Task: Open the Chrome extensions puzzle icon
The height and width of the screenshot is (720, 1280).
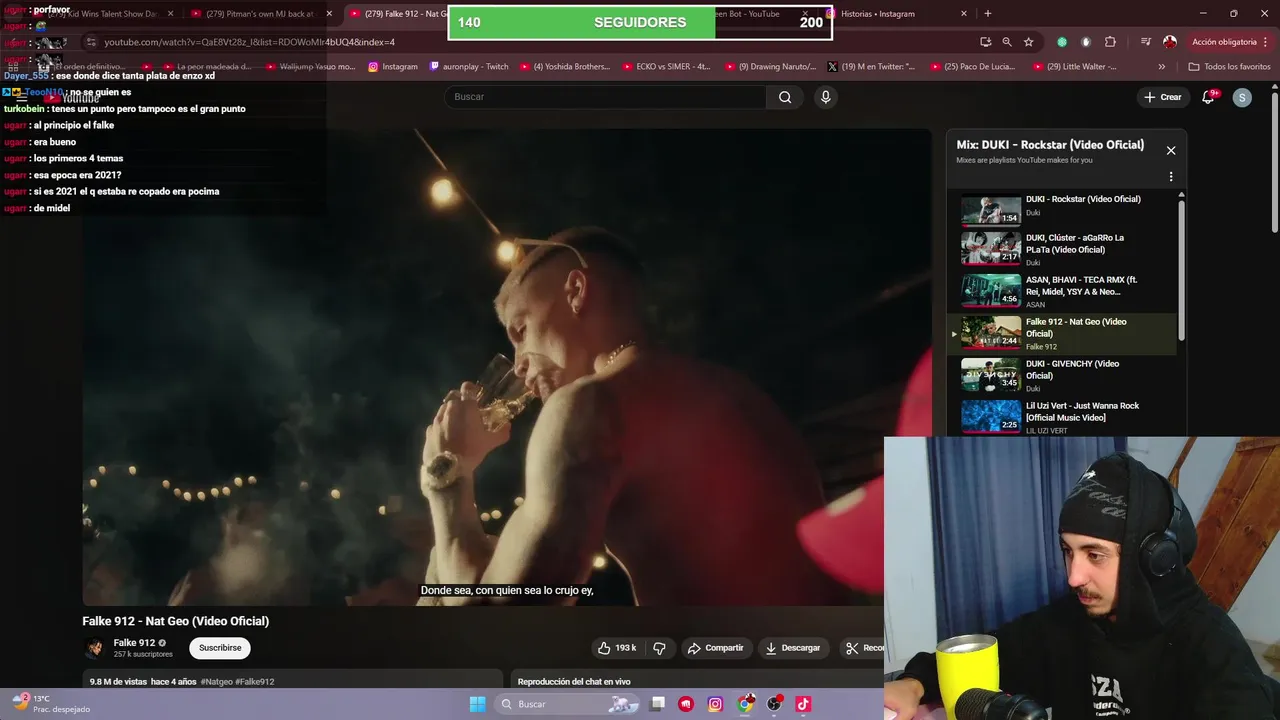Action: point(1110,42)
